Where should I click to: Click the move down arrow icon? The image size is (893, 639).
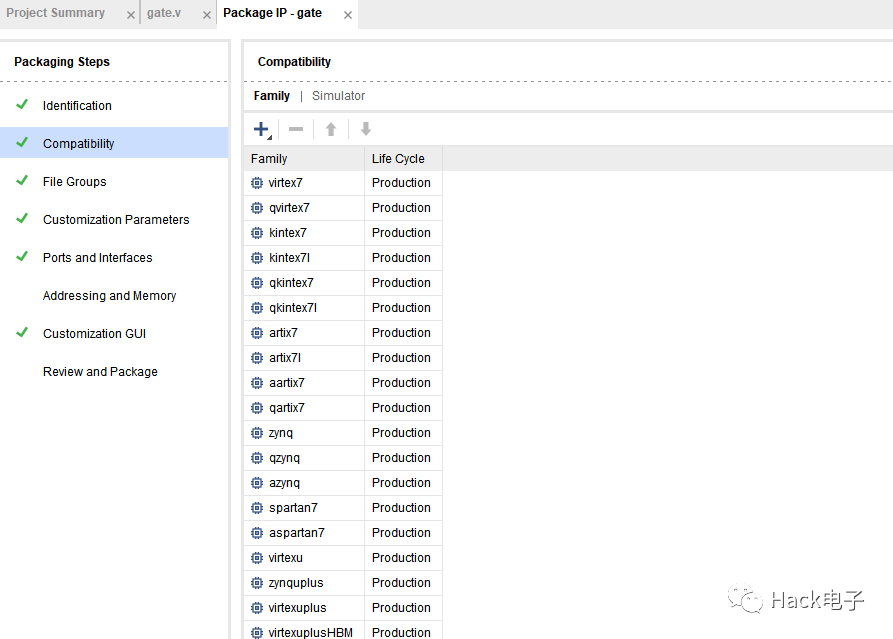coord(366,129)
